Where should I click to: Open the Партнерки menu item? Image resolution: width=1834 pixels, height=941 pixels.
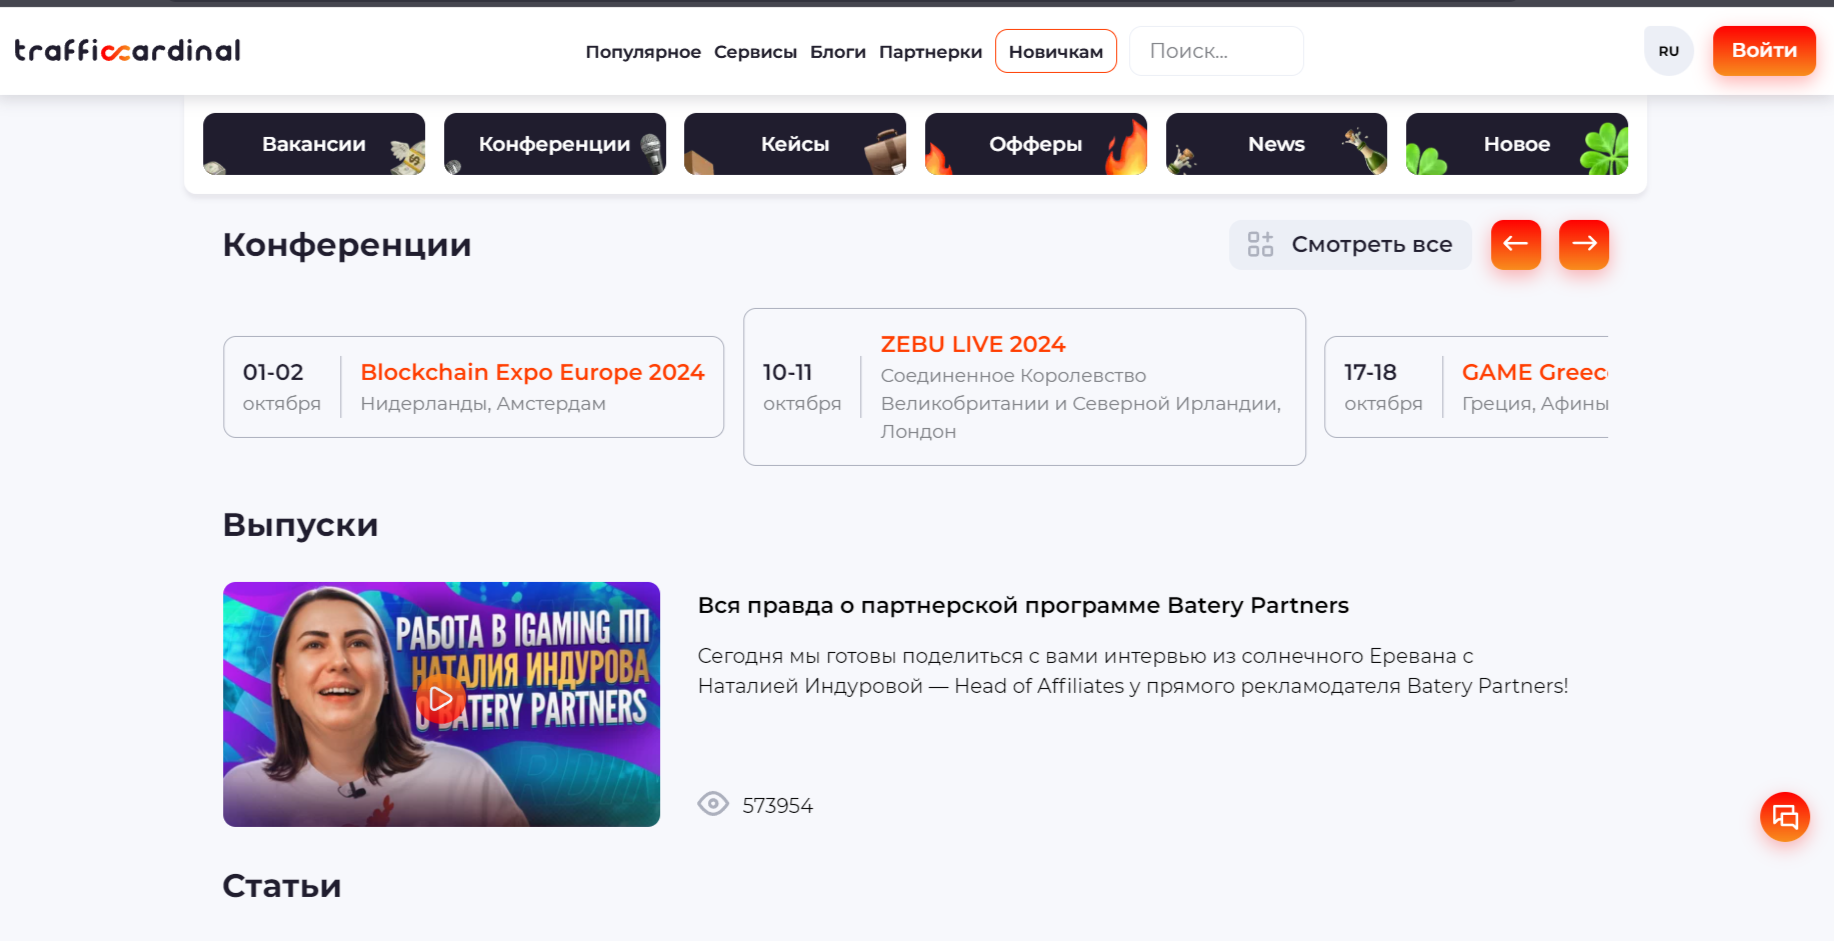tap(930, 52)
